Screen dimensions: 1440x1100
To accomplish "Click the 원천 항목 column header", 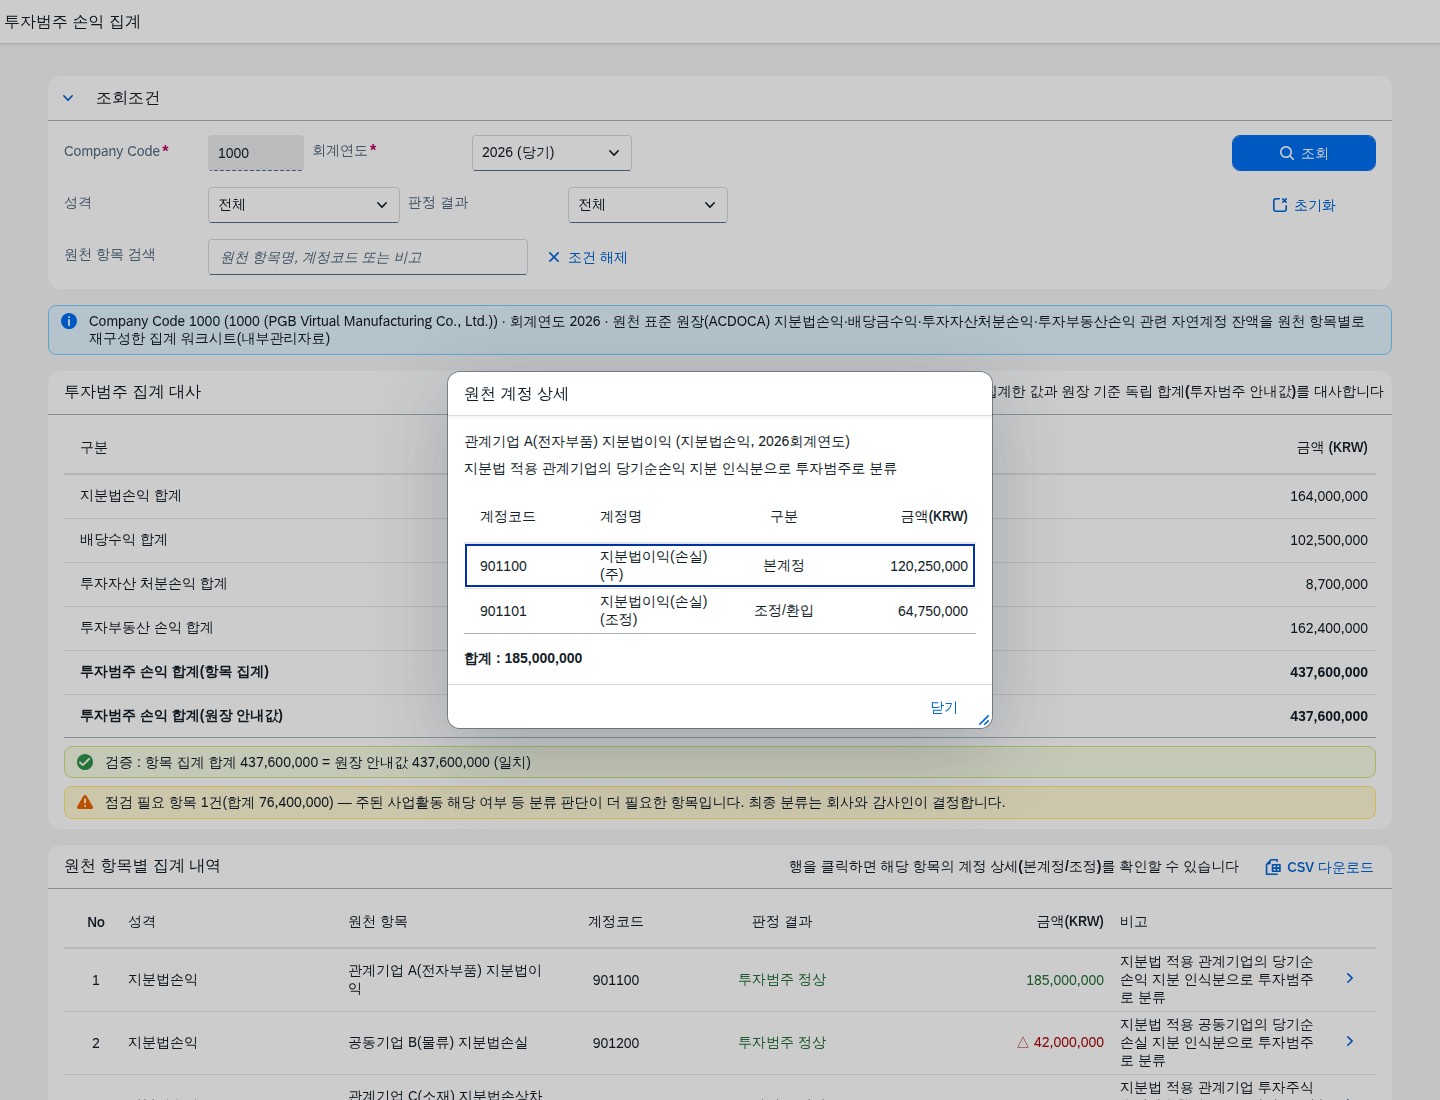I will pos(378,922).
